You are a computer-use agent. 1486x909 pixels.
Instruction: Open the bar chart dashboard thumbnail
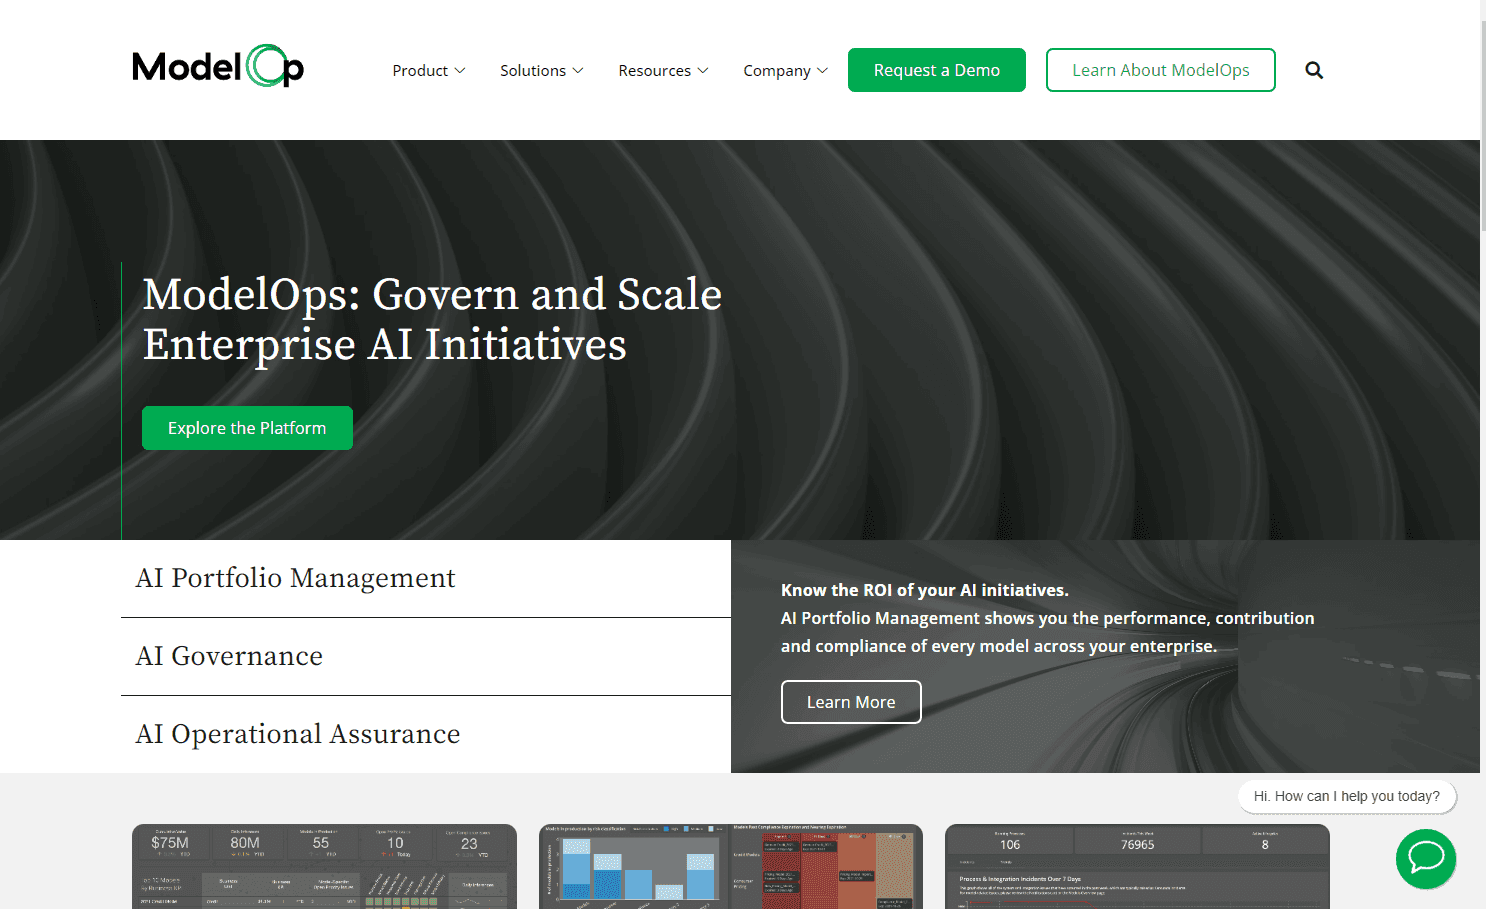(x=731, y=866)
